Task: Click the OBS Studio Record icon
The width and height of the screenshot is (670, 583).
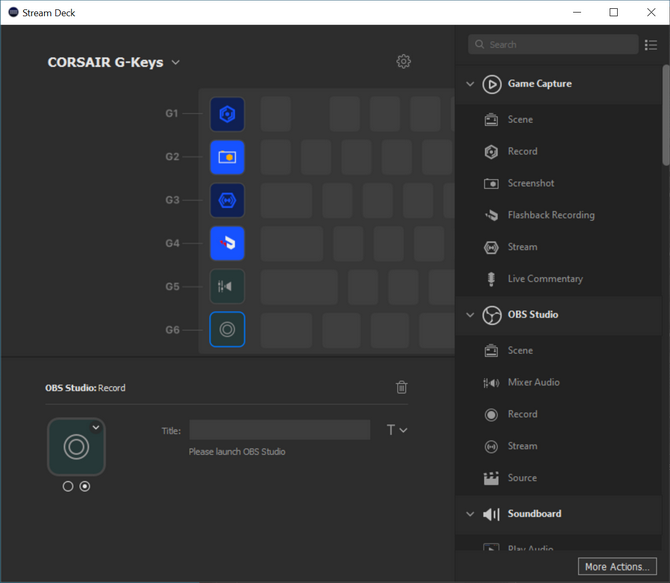Action: click(x=491, y=415)
